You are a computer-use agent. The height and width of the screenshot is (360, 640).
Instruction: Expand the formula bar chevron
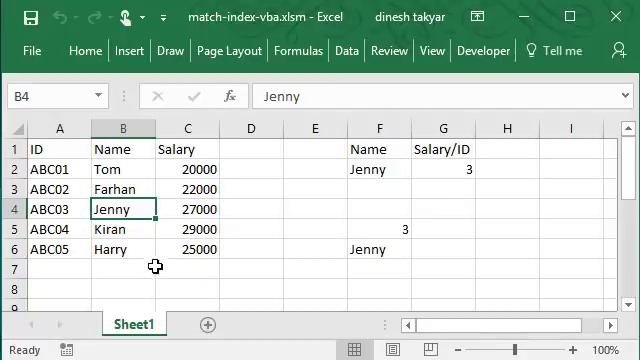tap(625, 96)
